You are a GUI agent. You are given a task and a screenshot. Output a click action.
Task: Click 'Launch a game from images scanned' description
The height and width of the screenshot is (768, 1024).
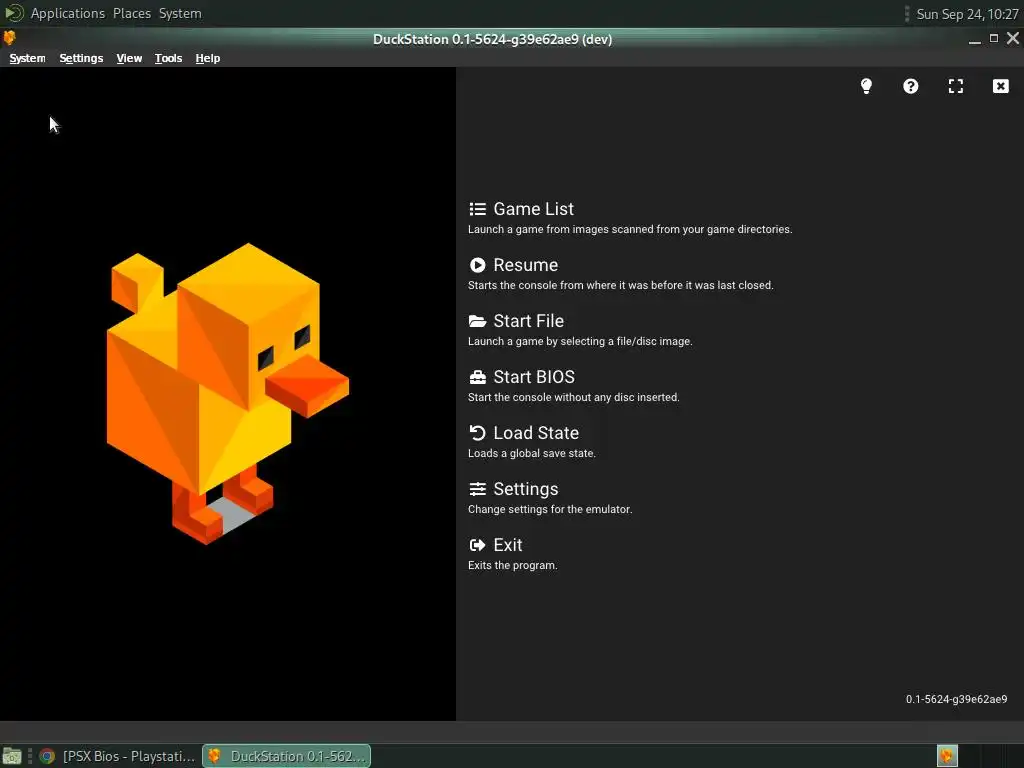630,229
